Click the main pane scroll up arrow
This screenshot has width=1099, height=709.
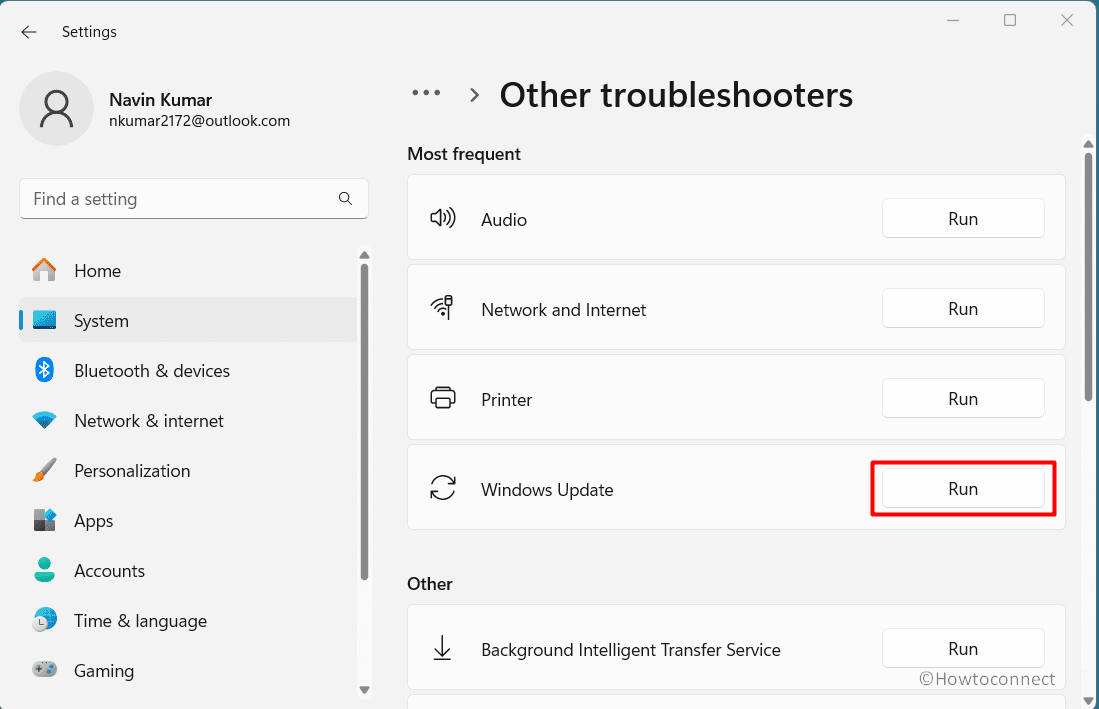(x=1088, y=144)
